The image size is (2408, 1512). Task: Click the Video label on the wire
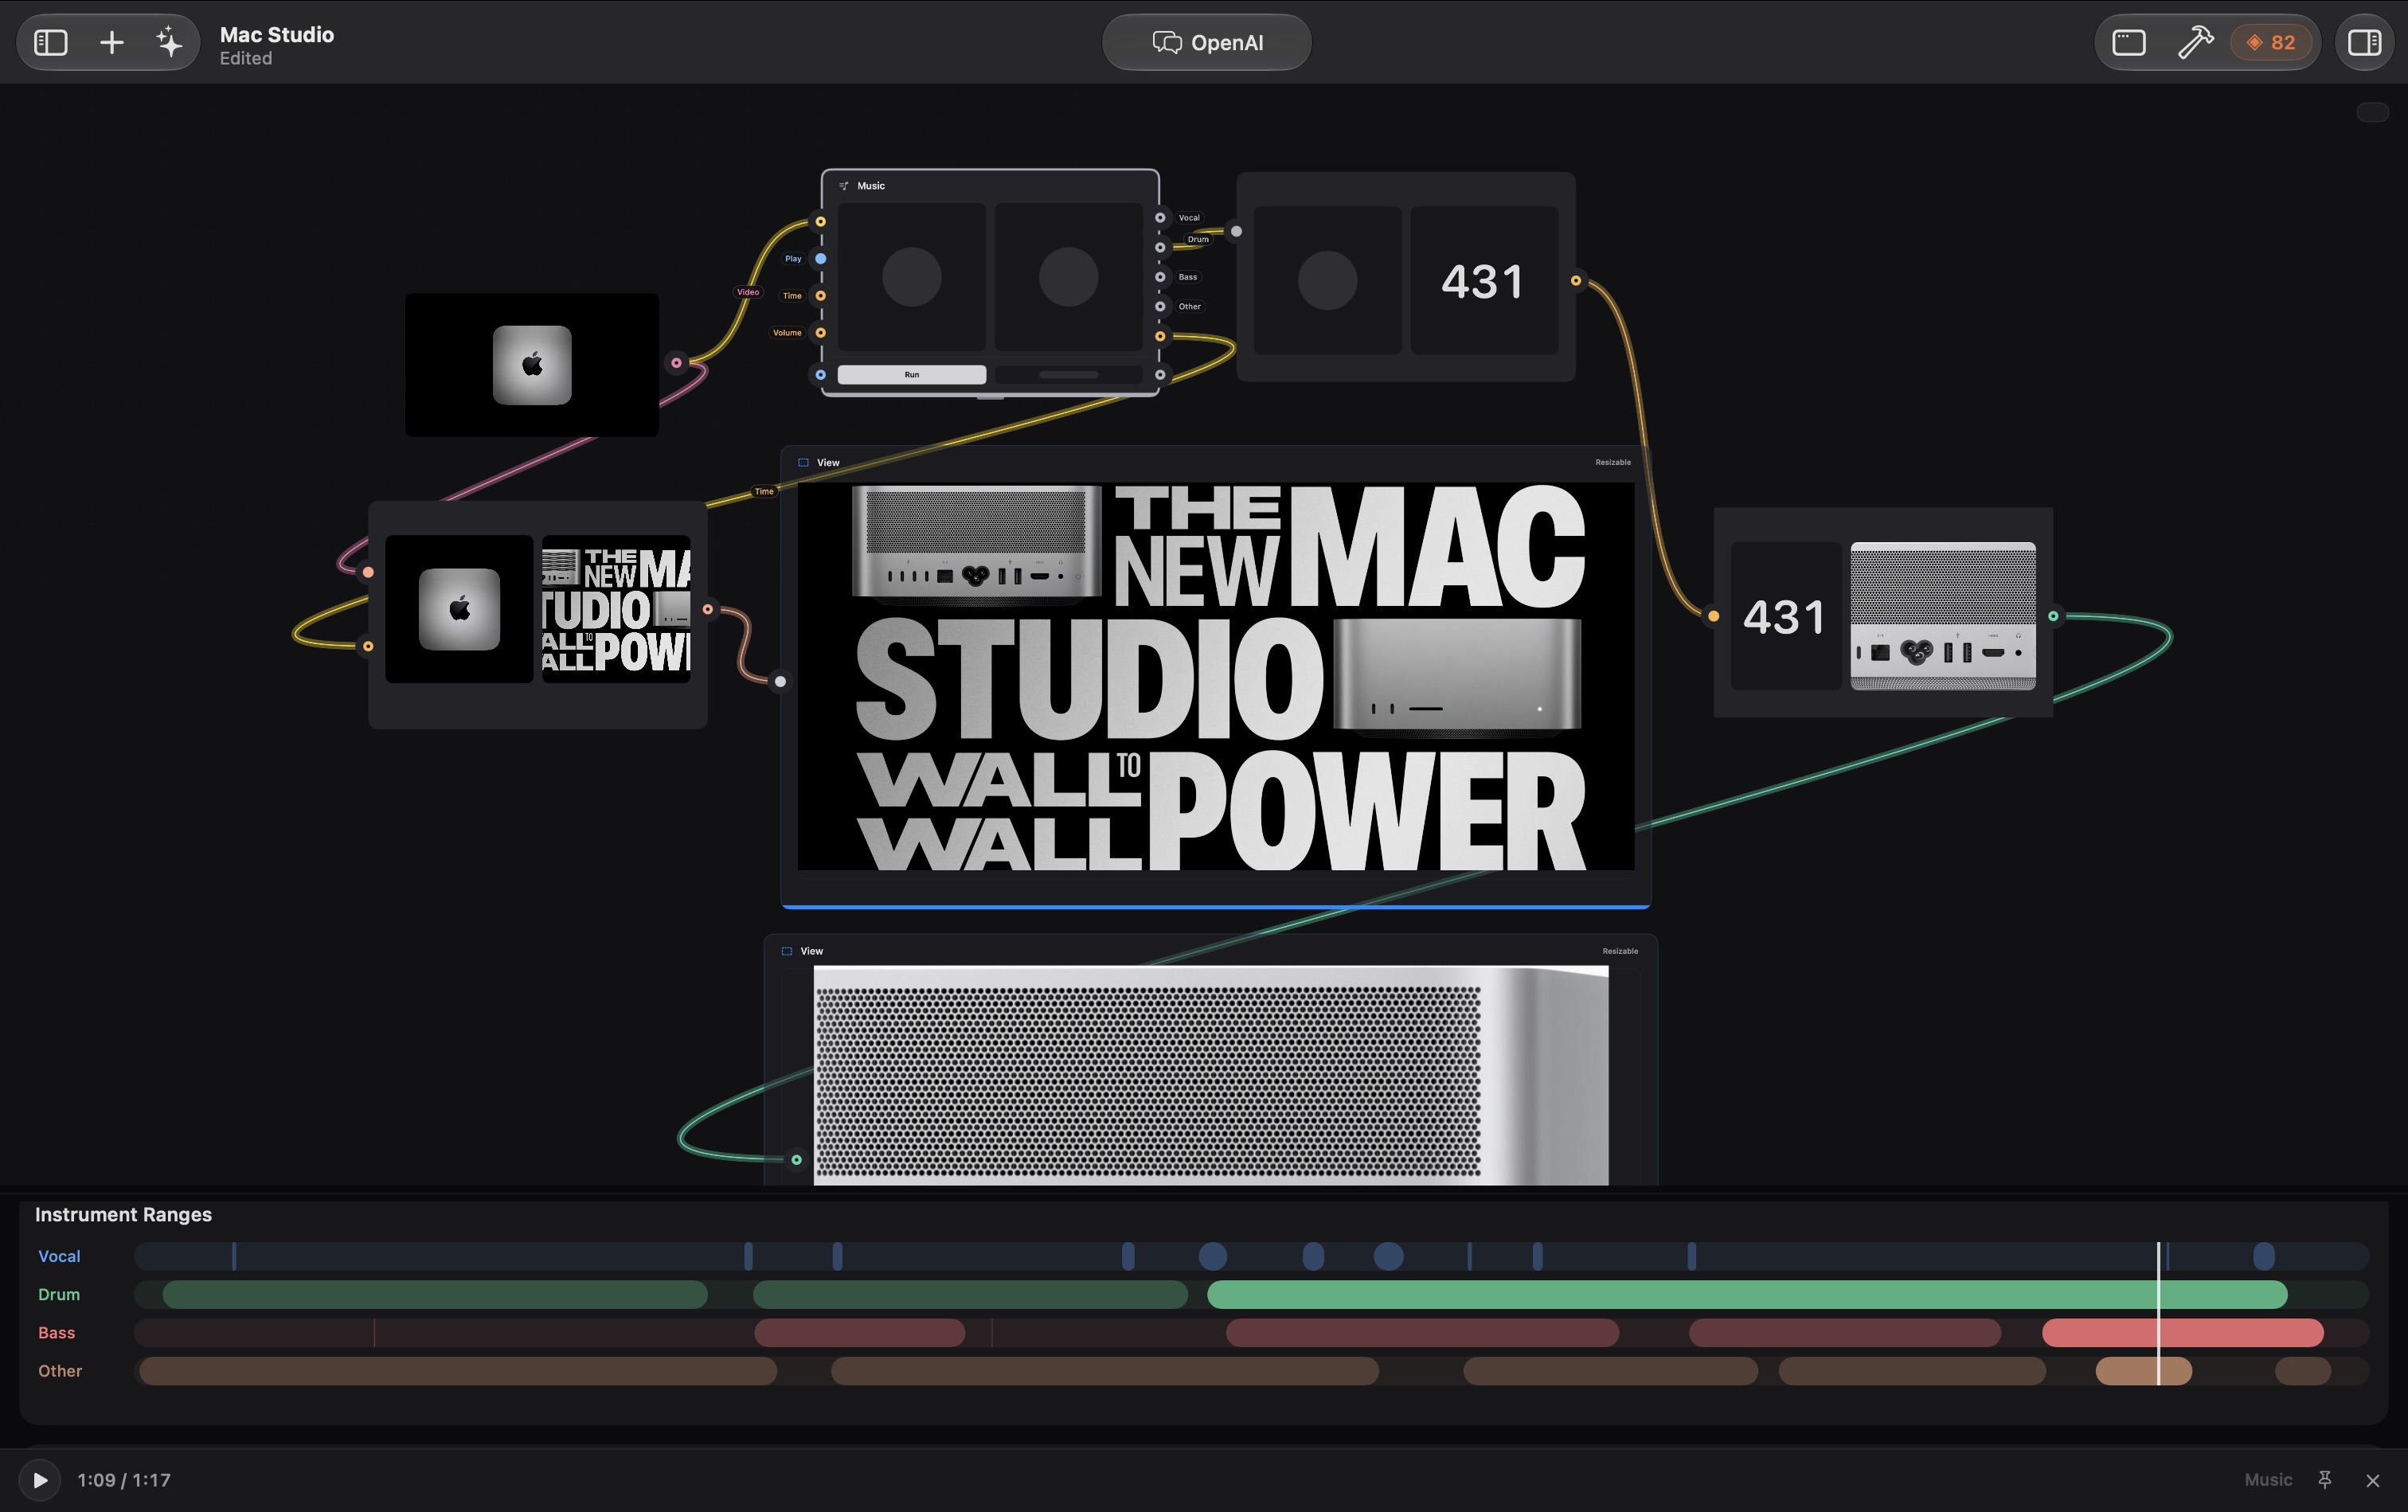[x=748, y=292]
